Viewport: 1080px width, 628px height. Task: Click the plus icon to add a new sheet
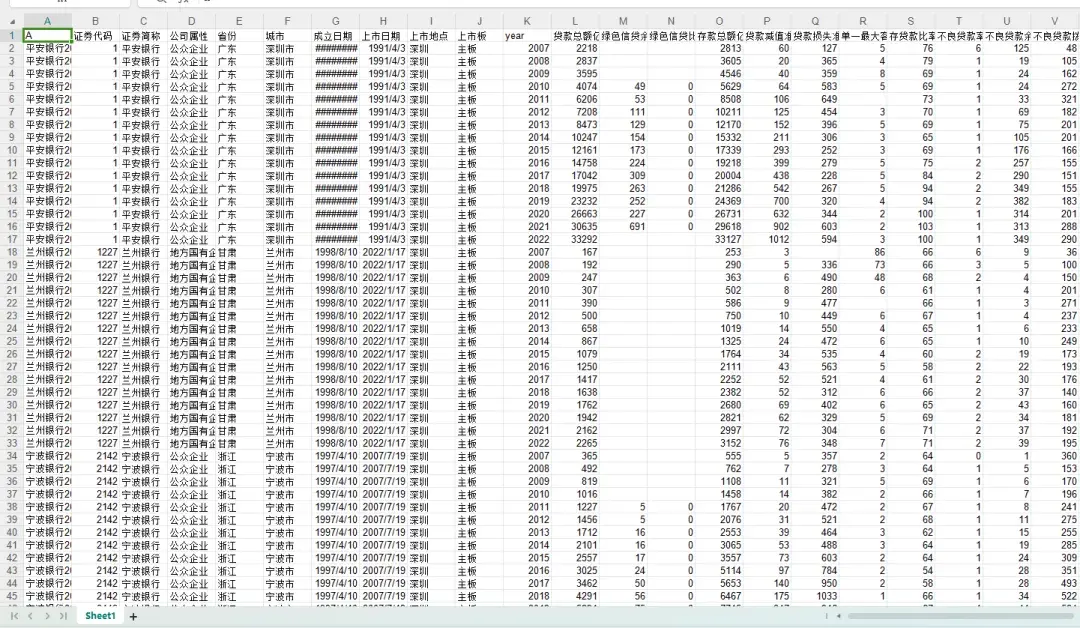coord(133,616)
